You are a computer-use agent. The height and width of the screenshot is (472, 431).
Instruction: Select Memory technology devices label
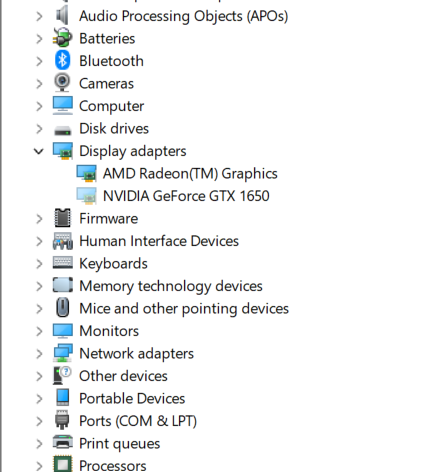point(171,286)
